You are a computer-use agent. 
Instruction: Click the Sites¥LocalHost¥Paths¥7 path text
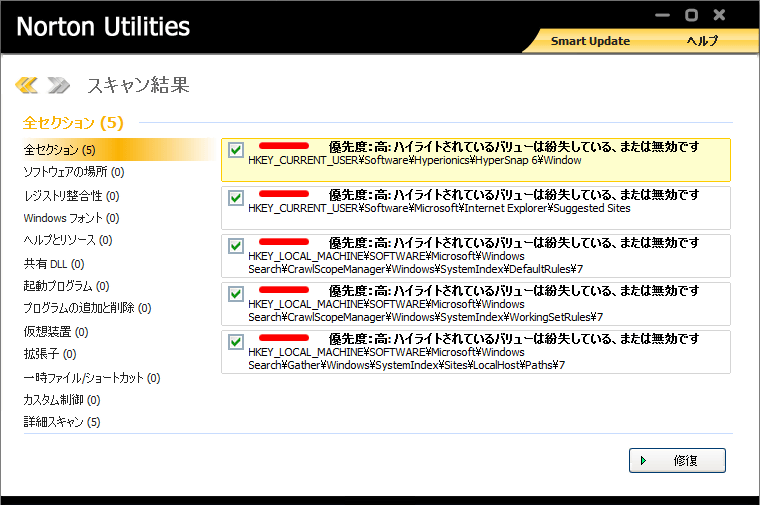[406, 359]
